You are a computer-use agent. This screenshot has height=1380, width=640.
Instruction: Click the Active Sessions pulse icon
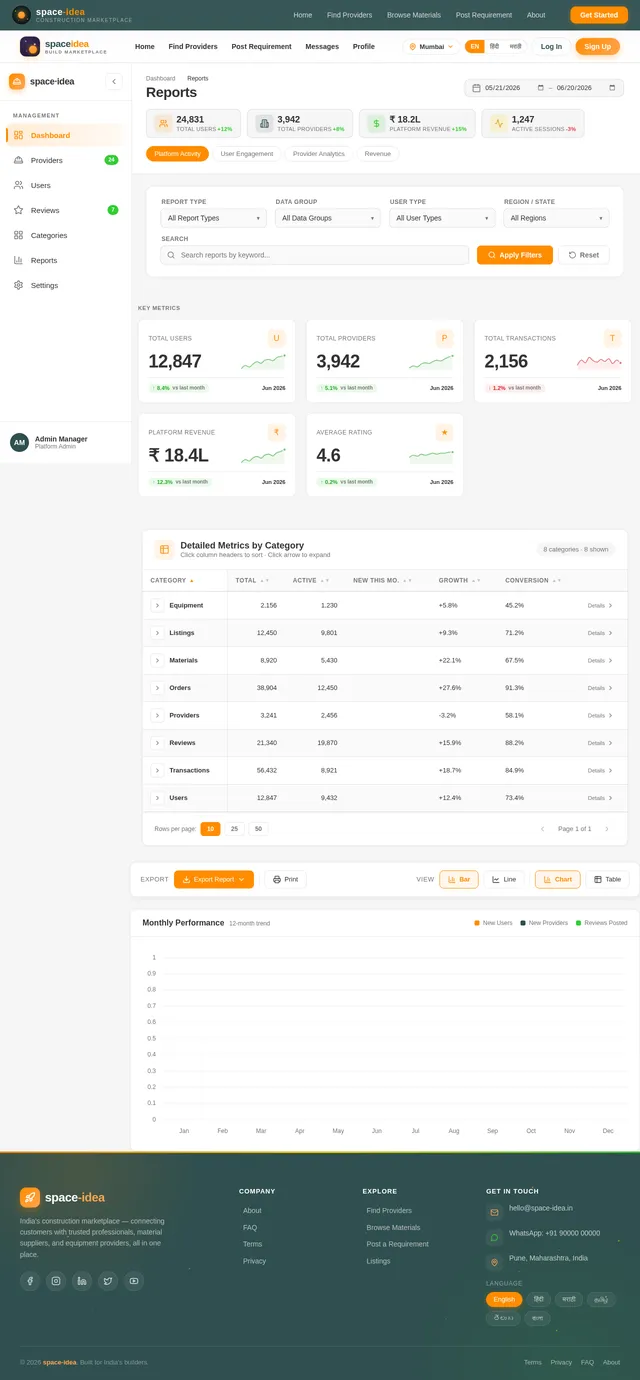click(x=498, y=124)
